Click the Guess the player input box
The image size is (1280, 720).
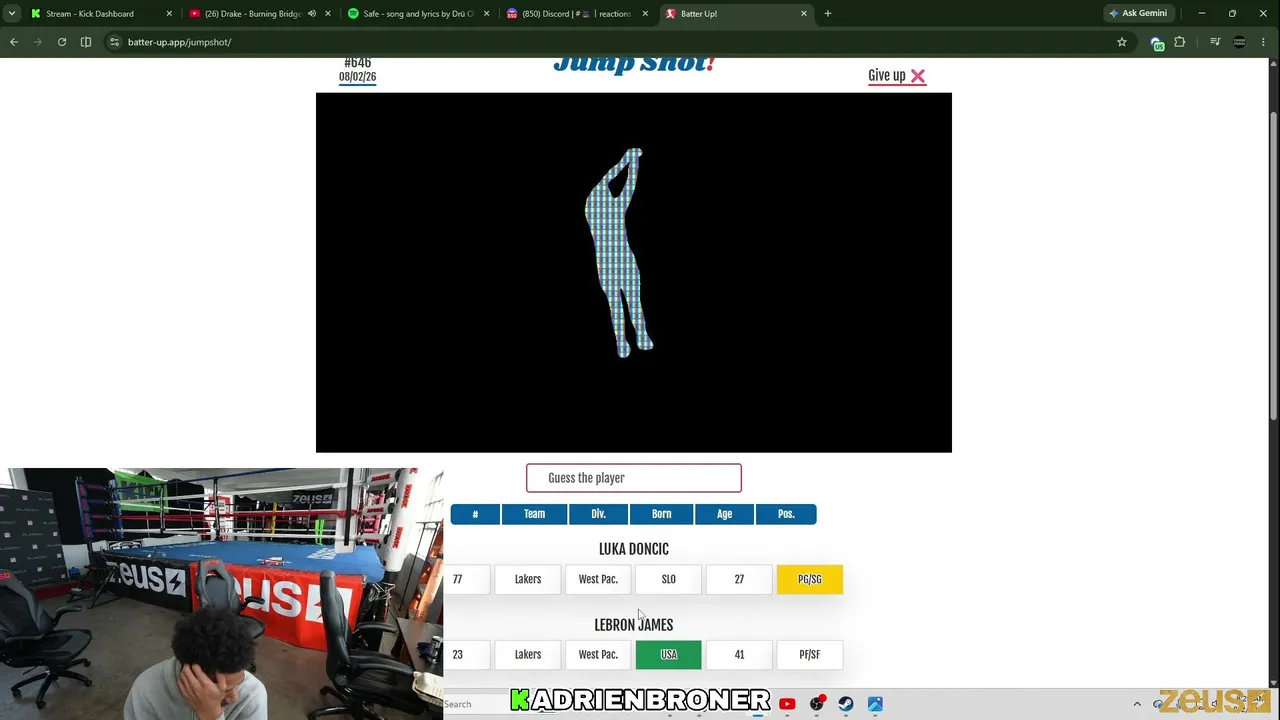[634, 478]
